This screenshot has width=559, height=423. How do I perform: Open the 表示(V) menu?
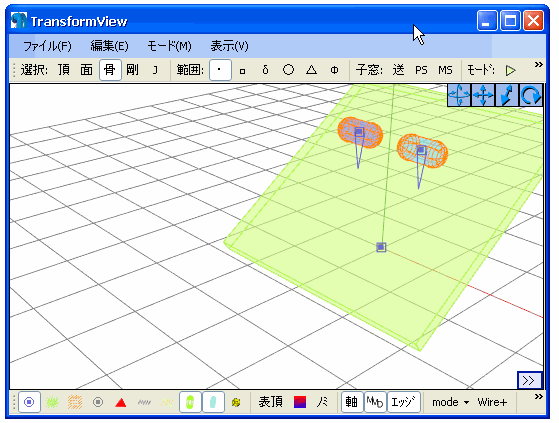229,46
